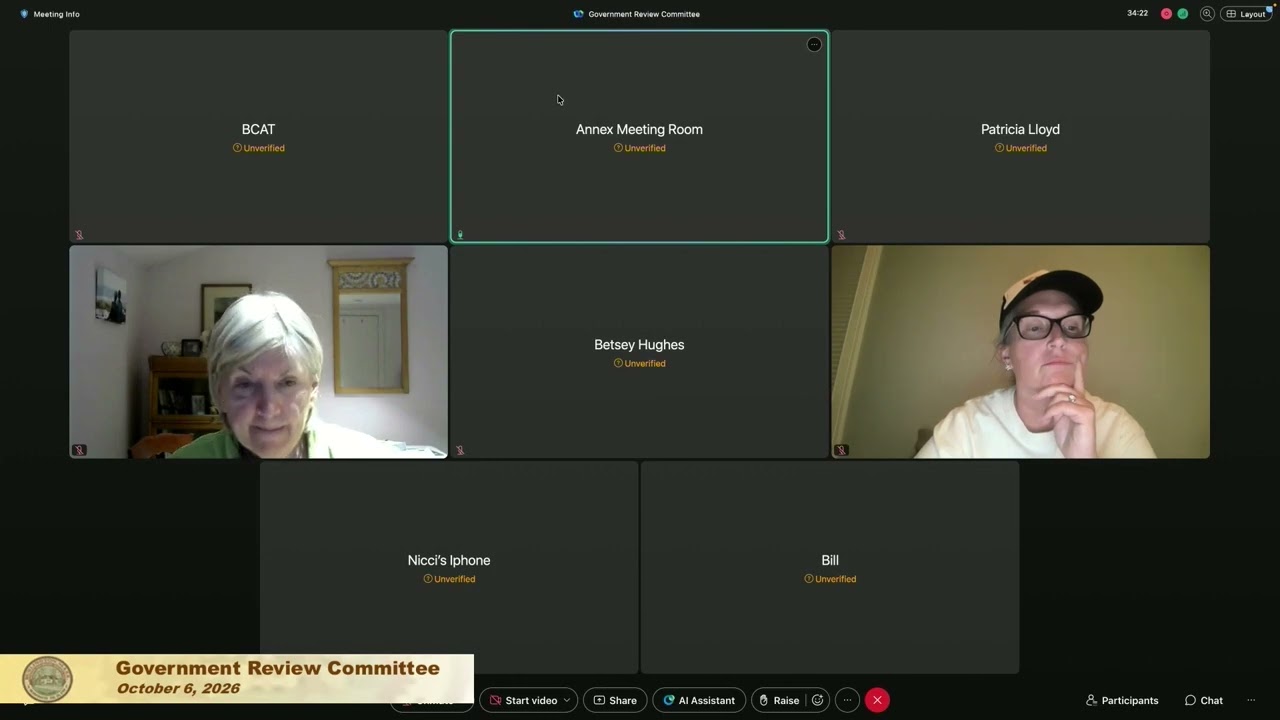Open the Chat panel
The height and width of the screenshot is (720, 1280).
coord(1204,700)
